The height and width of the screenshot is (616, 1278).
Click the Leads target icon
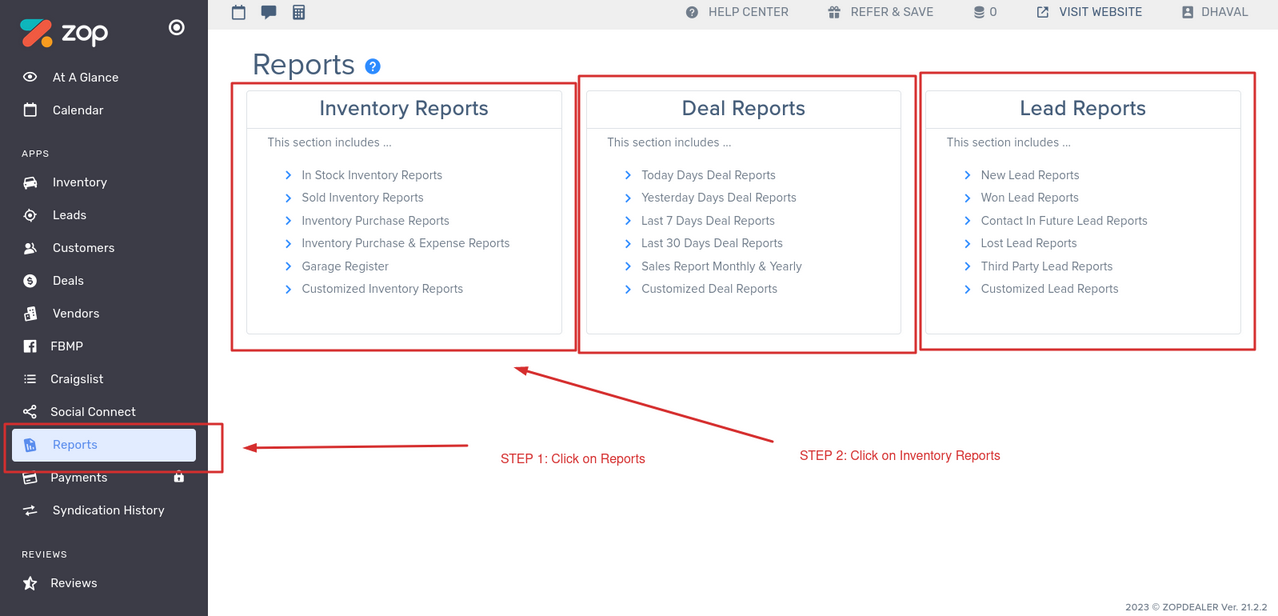pos(30,215)
